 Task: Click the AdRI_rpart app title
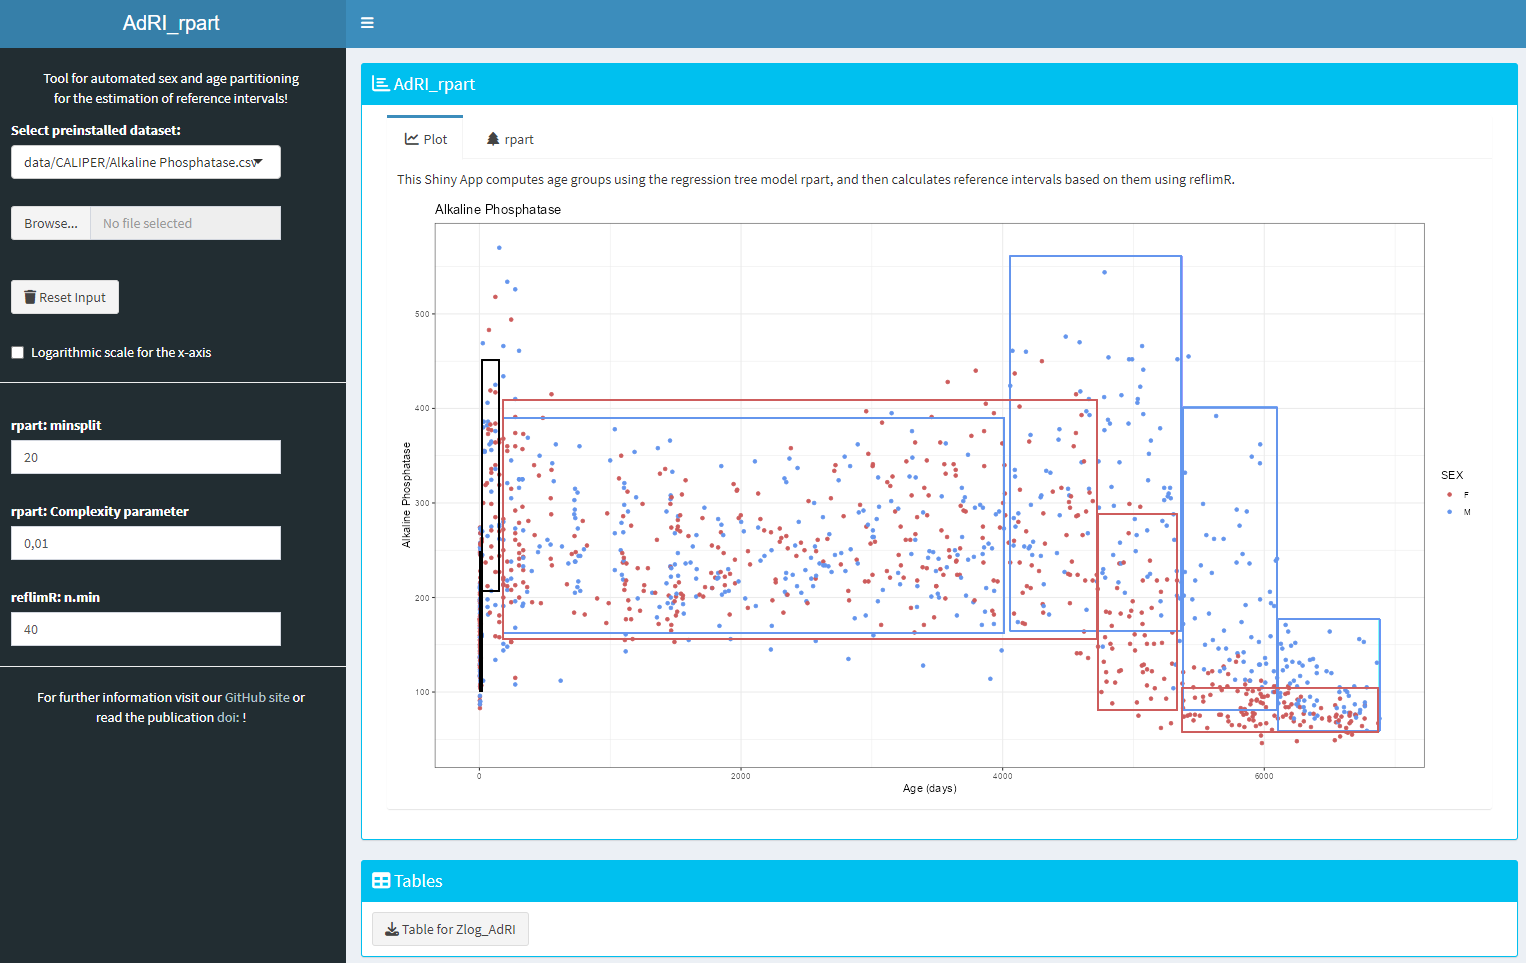(x=171, y=23)
